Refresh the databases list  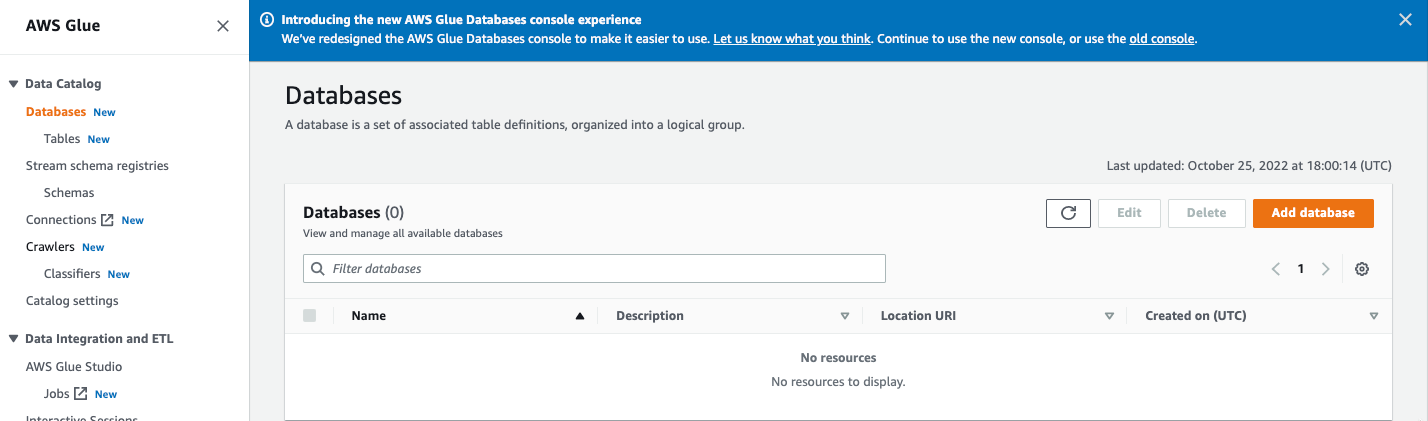point(1068,213)
